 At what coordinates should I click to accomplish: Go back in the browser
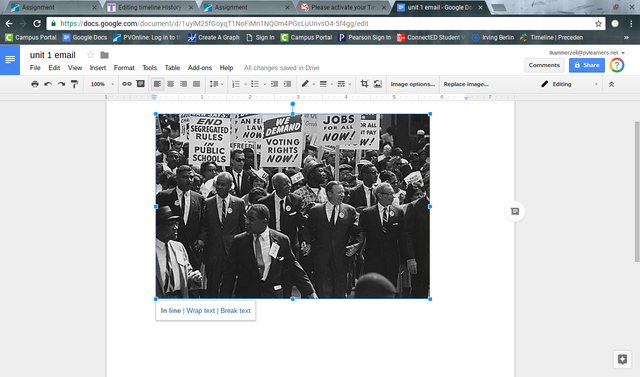coord(9,24)
